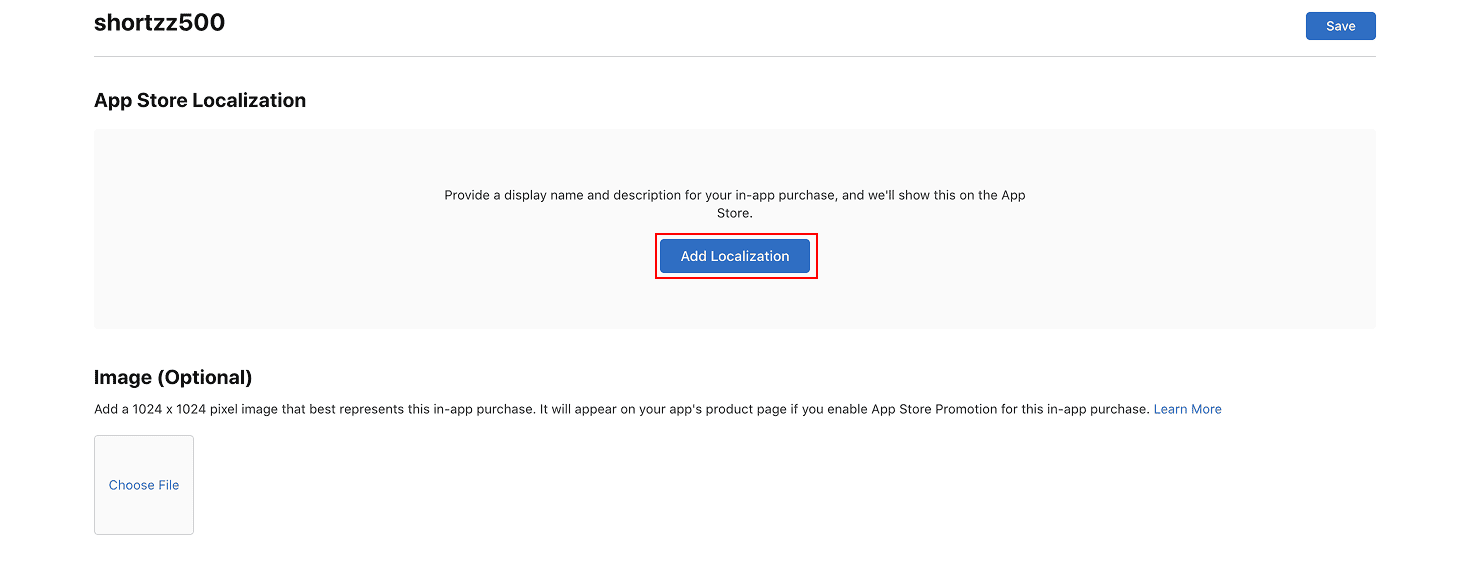The image size is (1470, 572).
Task: Start adding a display name via Add Localization
Action: click(735, 256)
